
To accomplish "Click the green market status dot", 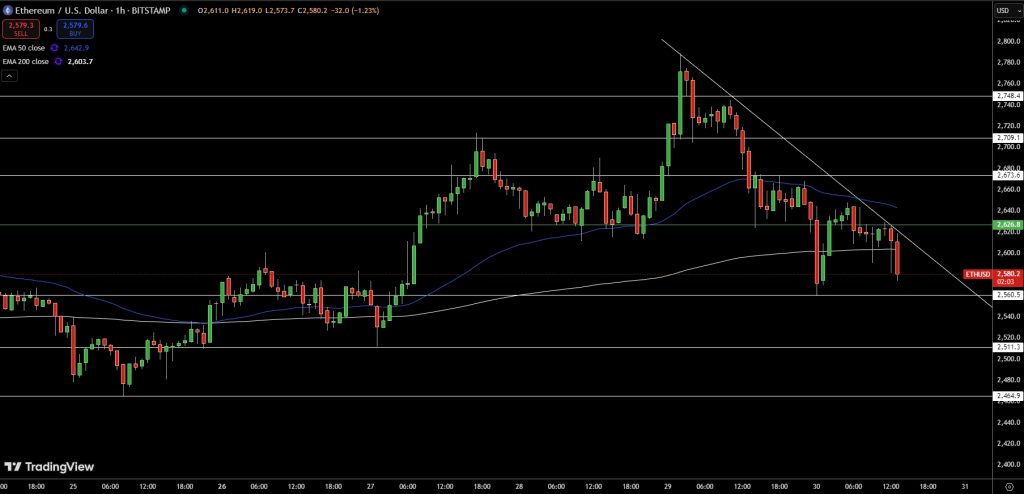I will [x=185, y=10].
